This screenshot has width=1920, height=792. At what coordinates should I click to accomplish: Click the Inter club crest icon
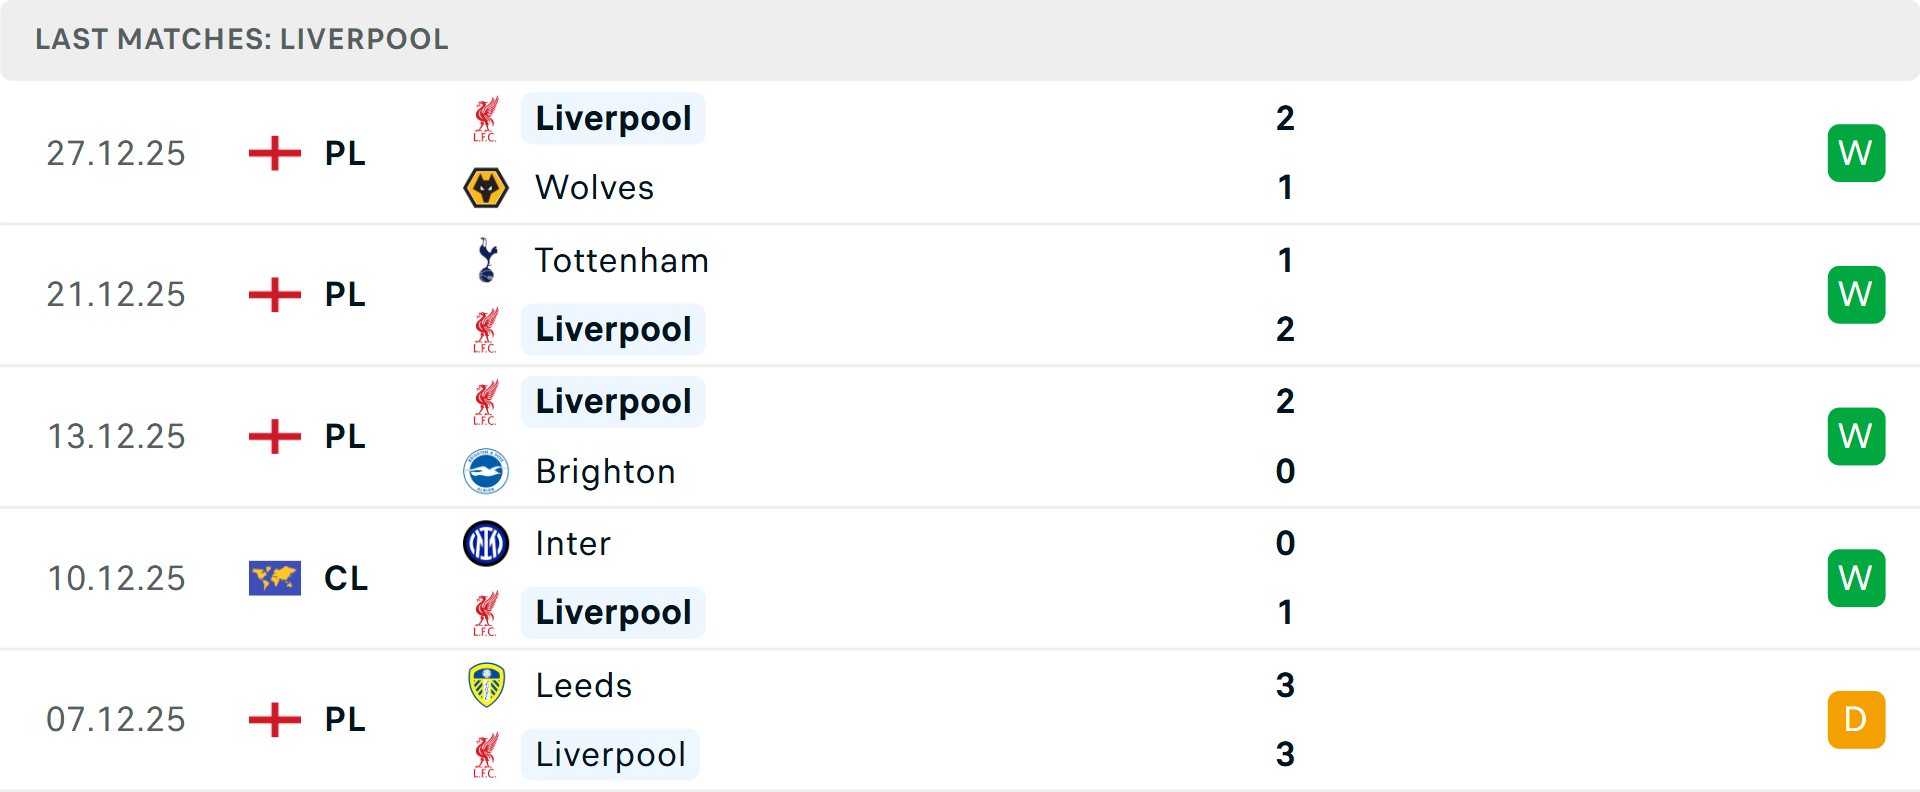[486, 544]
